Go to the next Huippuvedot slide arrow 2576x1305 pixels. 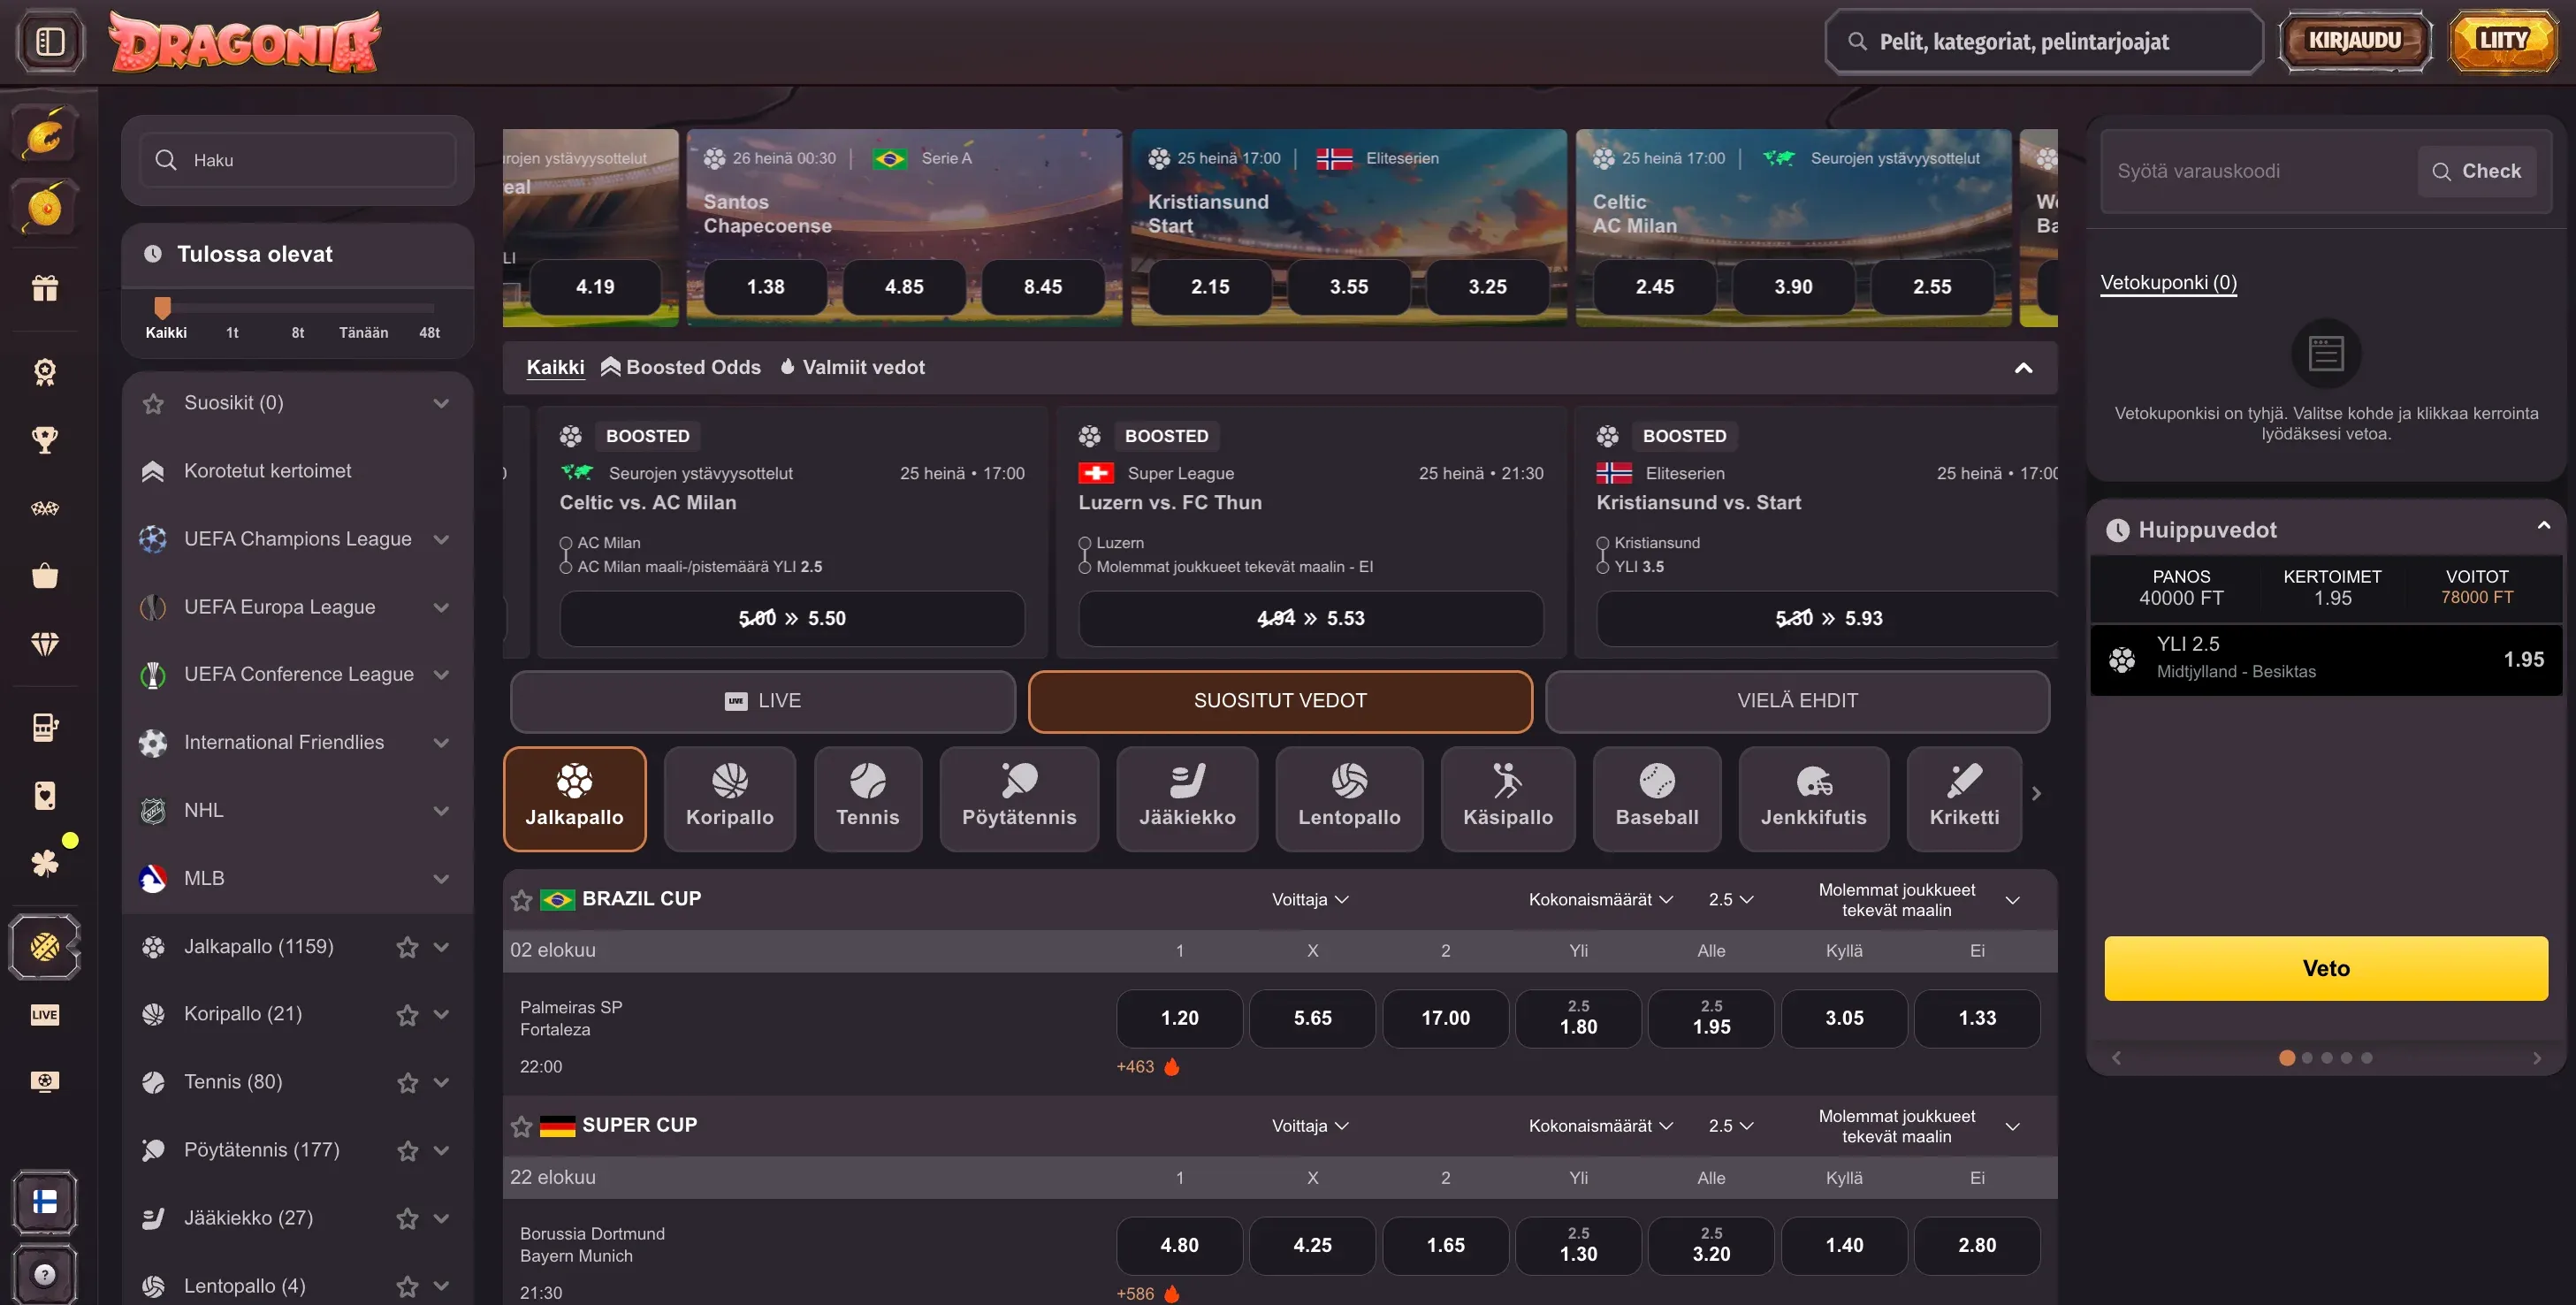click(x=2536, y=1058)
